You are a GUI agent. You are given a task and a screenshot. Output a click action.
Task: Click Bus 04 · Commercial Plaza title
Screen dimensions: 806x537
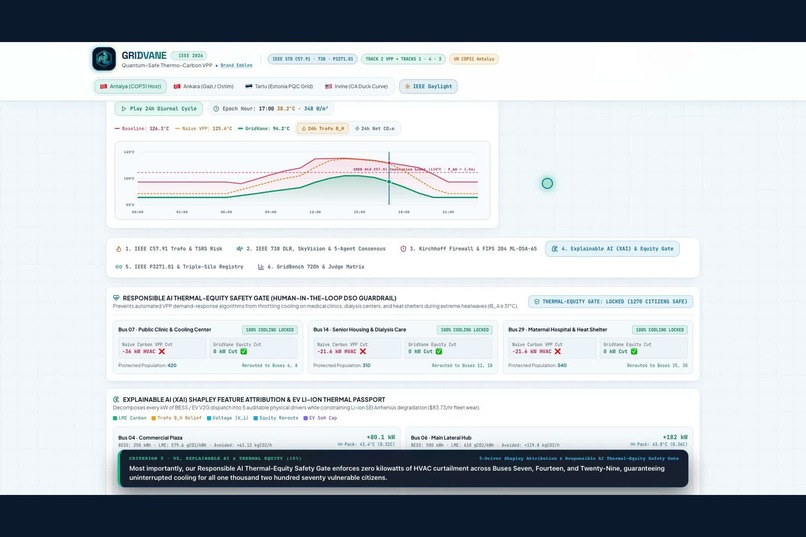(150, 438)
